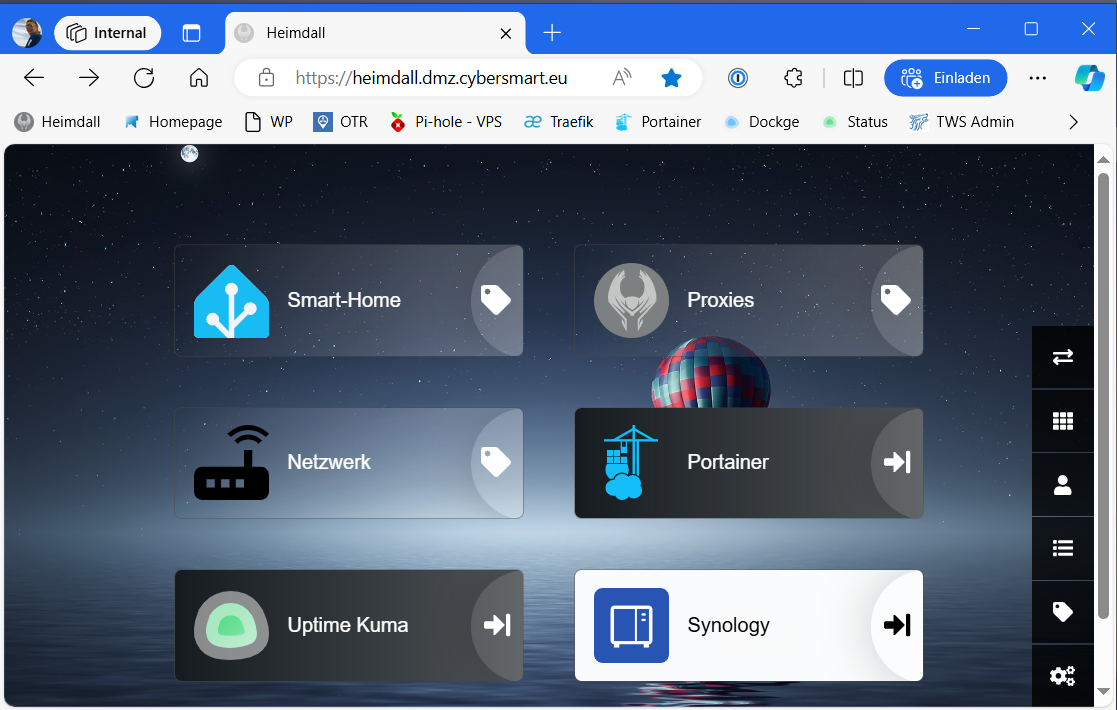Open the 1Password extension icon
This screenshot has width=1117, height=710.
point(738,78)
